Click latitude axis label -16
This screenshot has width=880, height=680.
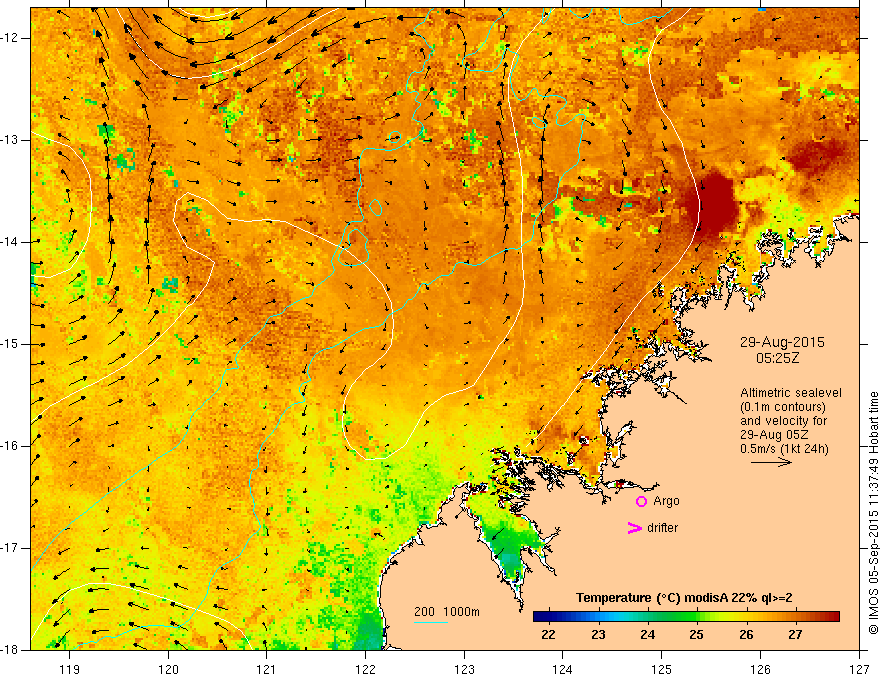tap(10, 446)
